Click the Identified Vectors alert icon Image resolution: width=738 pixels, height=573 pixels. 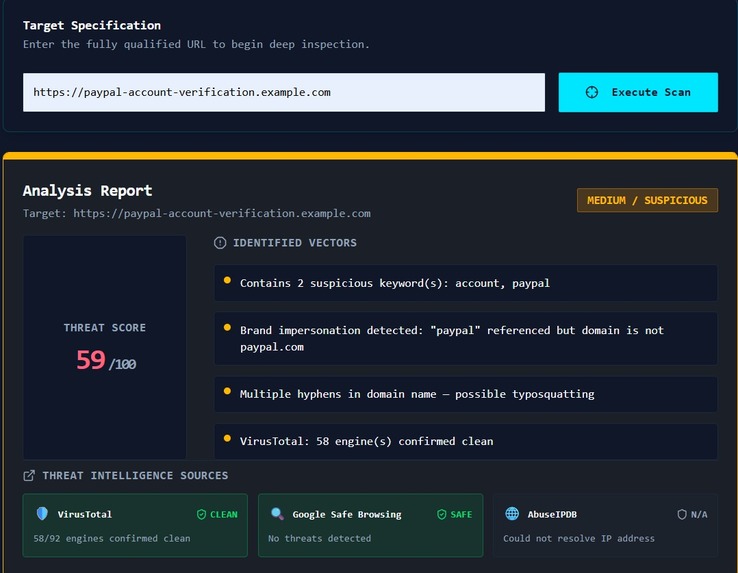click(220, 243)
